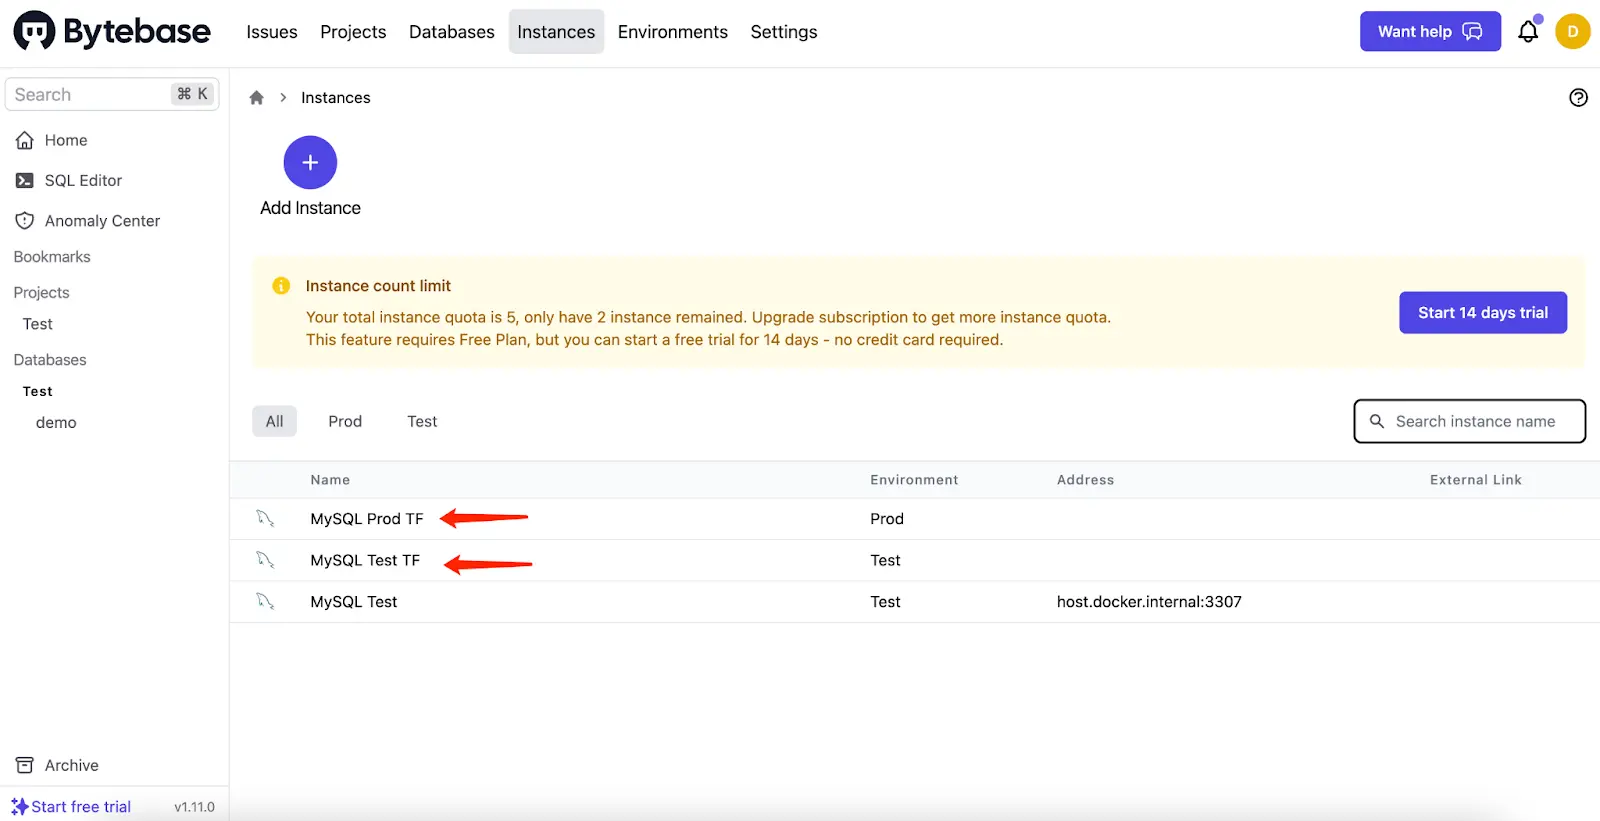Open the notifications bell

pyautogui.click(x=1528, y=32)
